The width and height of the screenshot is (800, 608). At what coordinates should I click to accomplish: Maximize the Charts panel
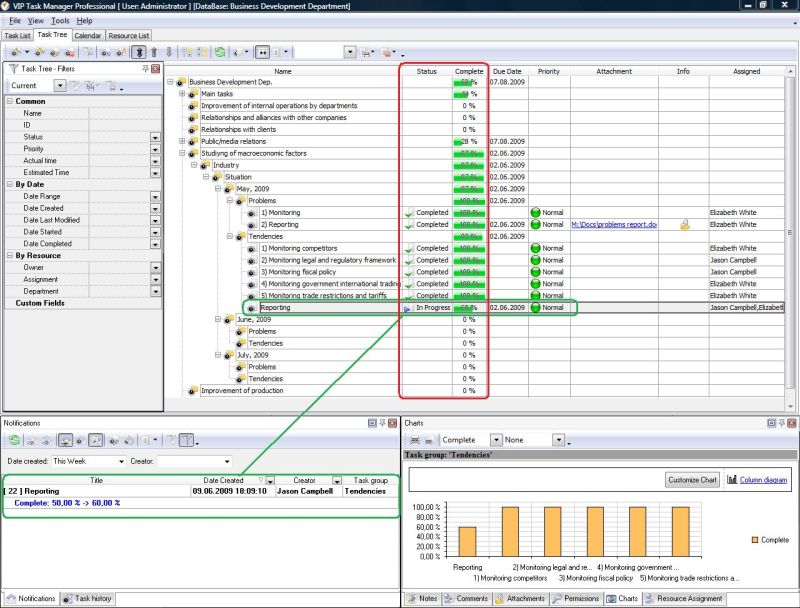click(x=771, y=423)
